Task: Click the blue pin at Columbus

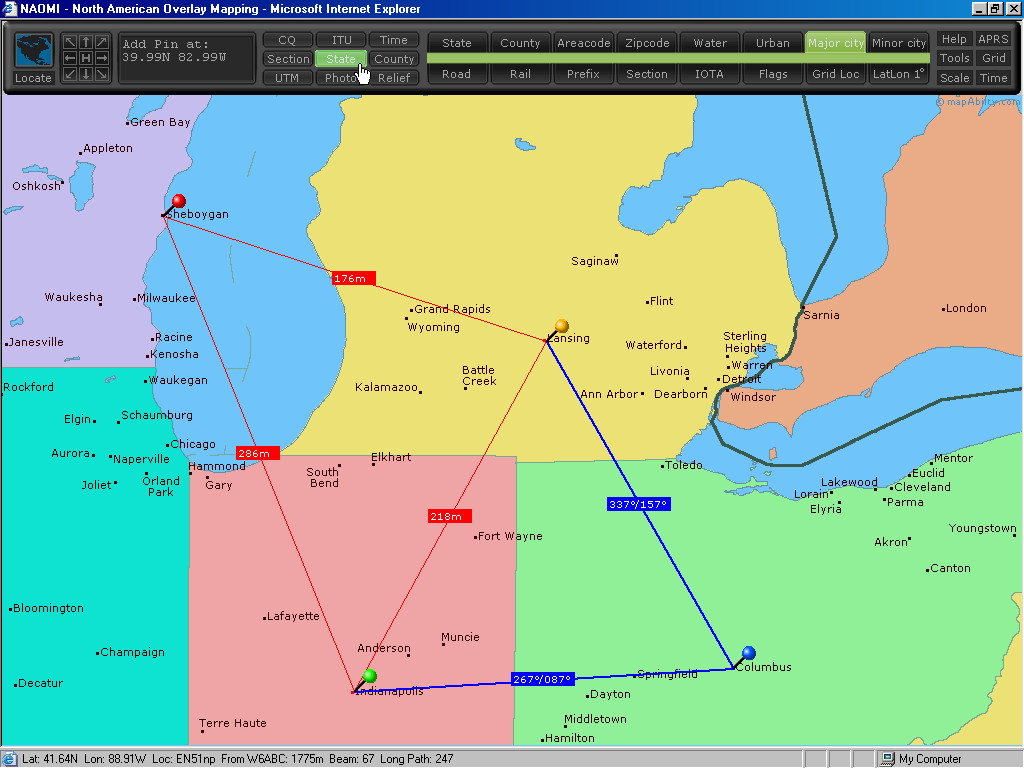Action: [748, 652]
